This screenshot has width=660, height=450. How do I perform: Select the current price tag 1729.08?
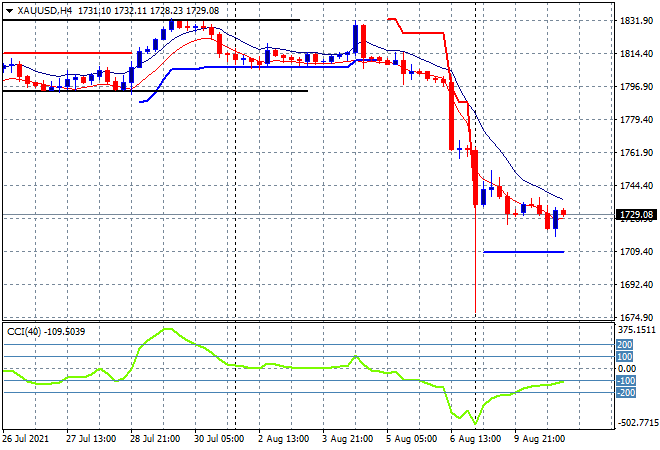pos(636,215)
